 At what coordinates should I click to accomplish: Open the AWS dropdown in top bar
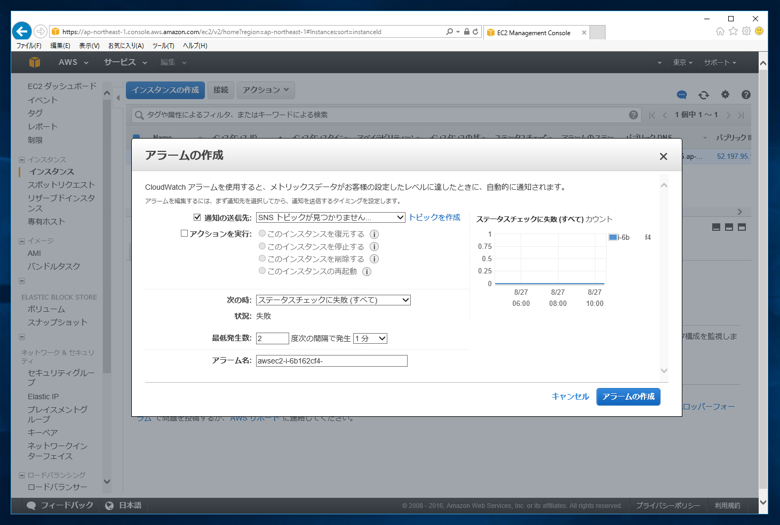(x=73, y=62)
